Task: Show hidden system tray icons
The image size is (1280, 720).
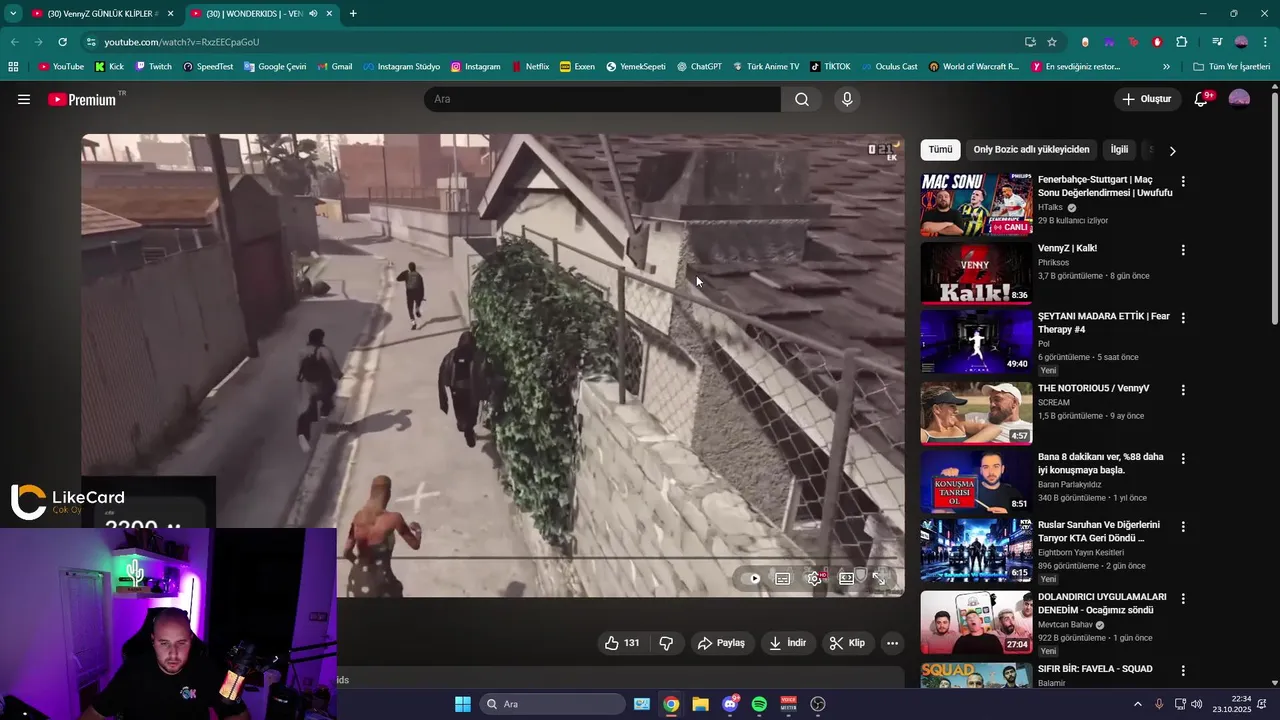Action: pyautogui.click(x=1137, y=704)
